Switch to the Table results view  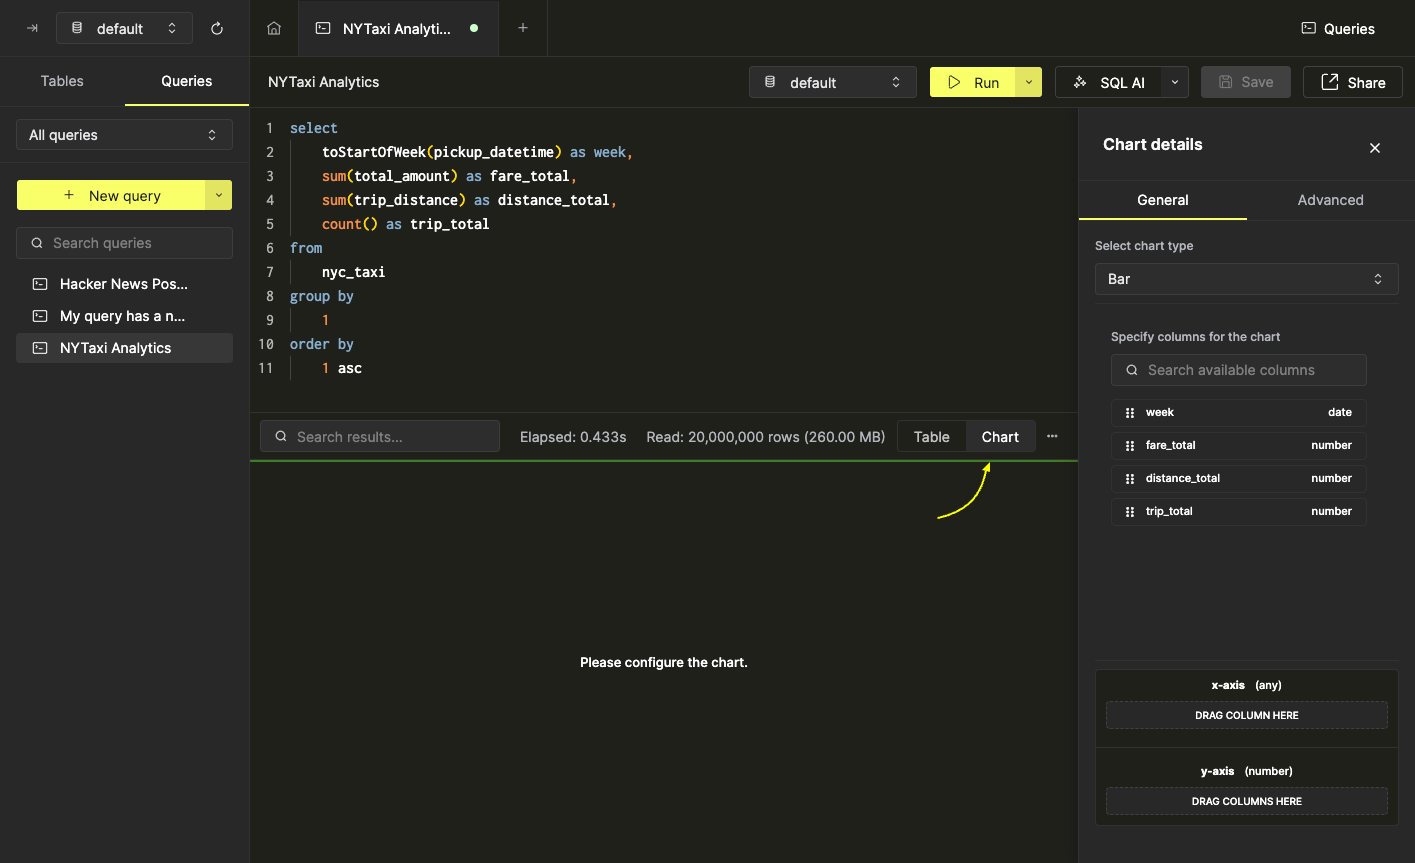931,436
